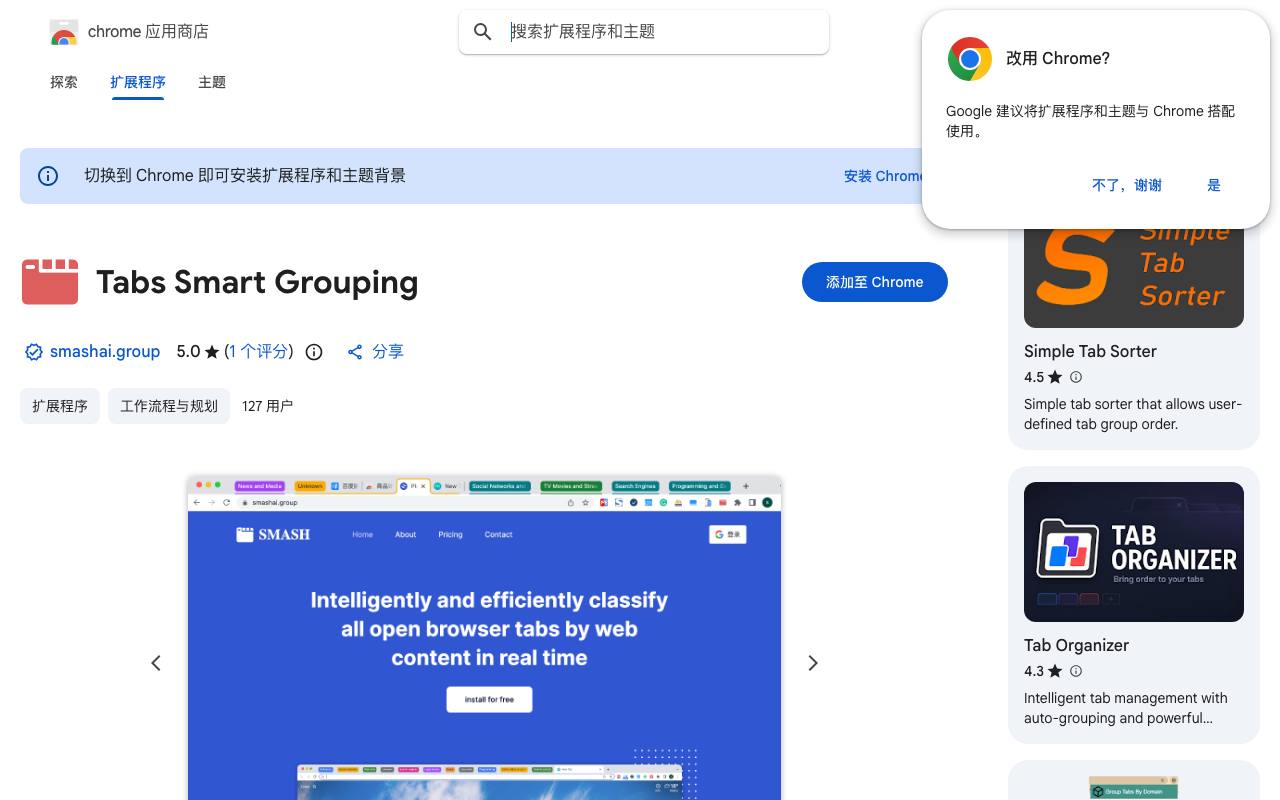This screenshot has width=1280, height=800.
Task: Click the previous screenshot arrow
Action: (156, 663)
